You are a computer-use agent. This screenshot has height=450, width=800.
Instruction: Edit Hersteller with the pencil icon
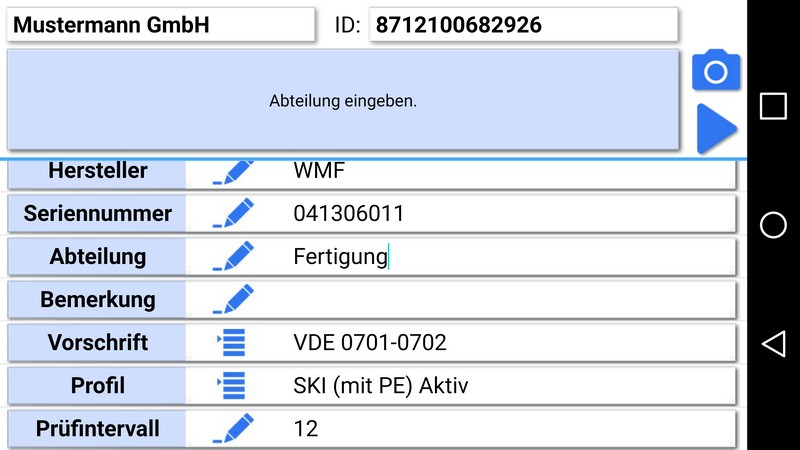(x=233, y=171)
